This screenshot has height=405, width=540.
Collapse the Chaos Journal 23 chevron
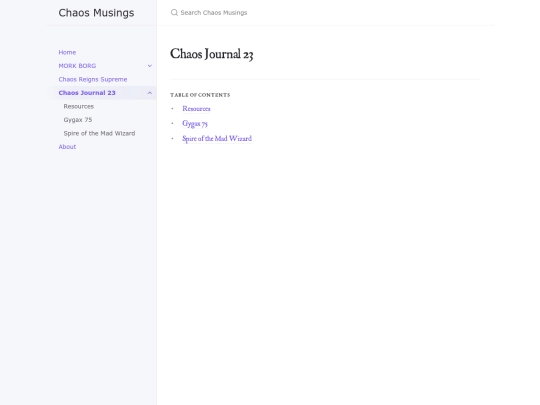point(150,93)
